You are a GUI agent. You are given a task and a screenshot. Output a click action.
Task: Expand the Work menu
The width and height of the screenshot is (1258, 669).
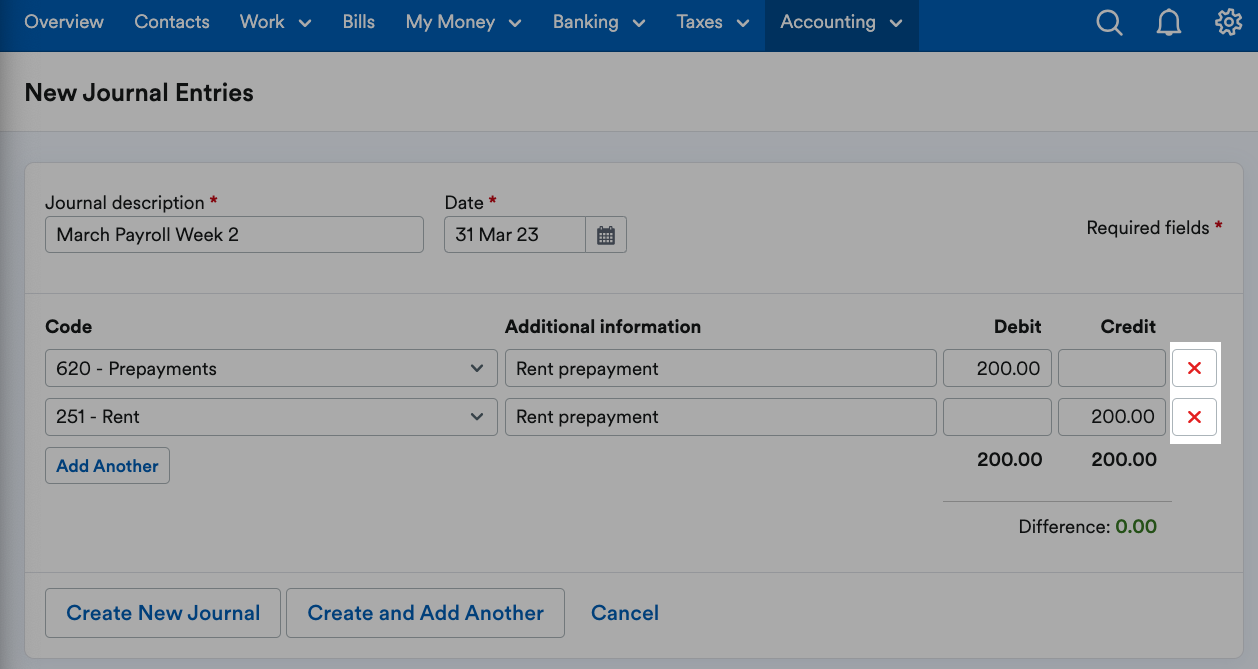pyautogui.click(x=275, y=22)
